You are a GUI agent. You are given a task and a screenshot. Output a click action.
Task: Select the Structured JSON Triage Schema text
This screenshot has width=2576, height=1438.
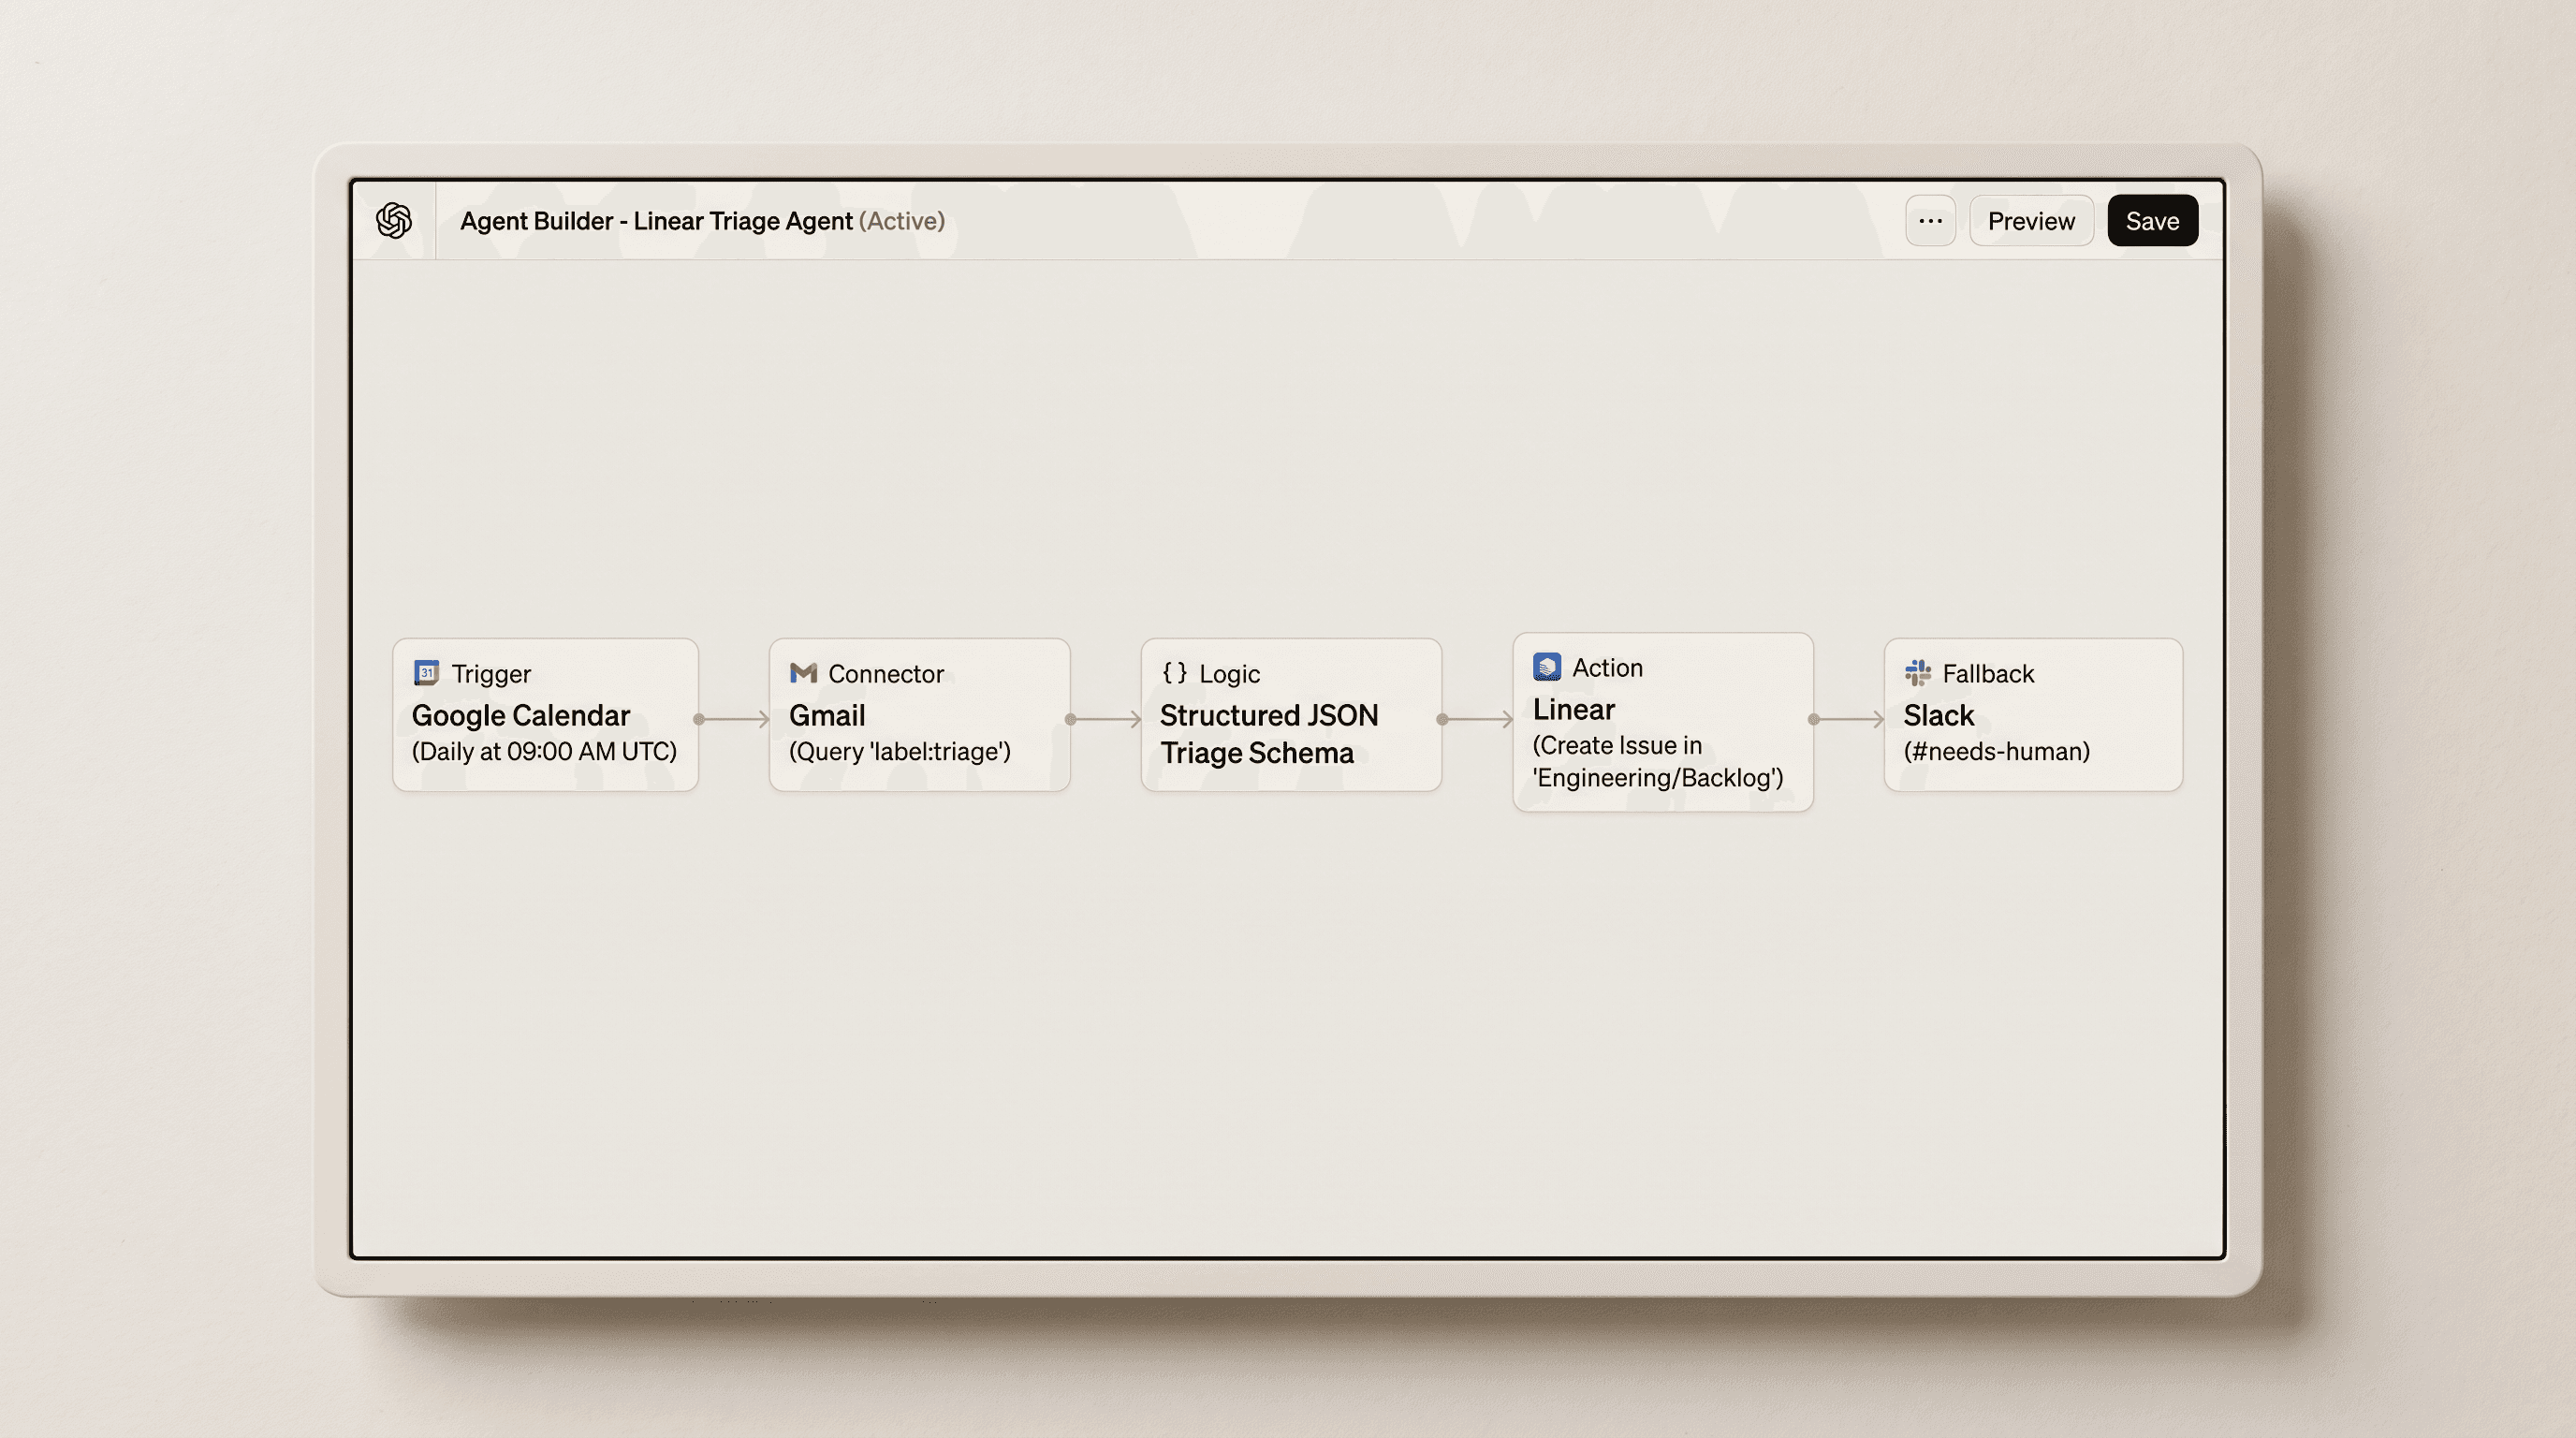[x=1269, y=734]
